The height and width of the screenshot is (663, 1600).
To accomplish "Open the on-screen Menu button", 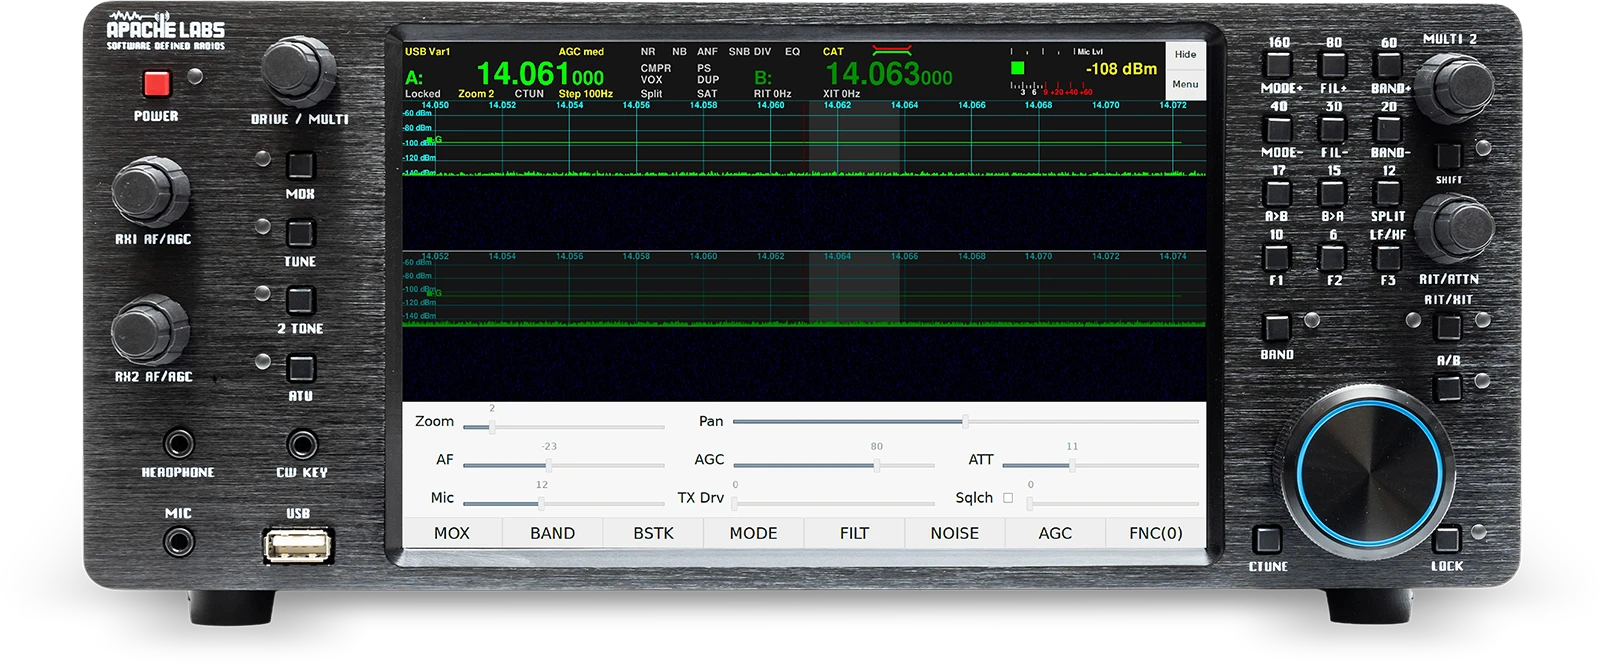I will click(x=1185, y=85).
